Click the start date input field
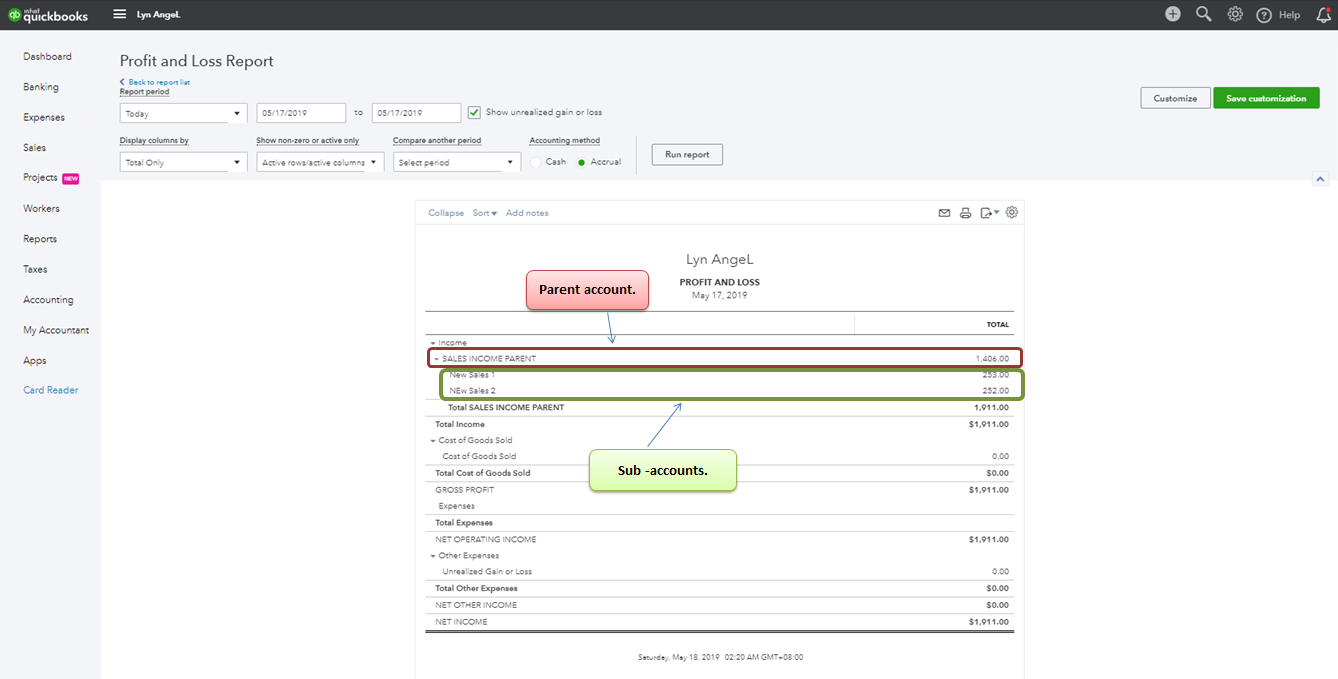The height and width of the screenshot is (679, 1338). click(x=301, y=114)
